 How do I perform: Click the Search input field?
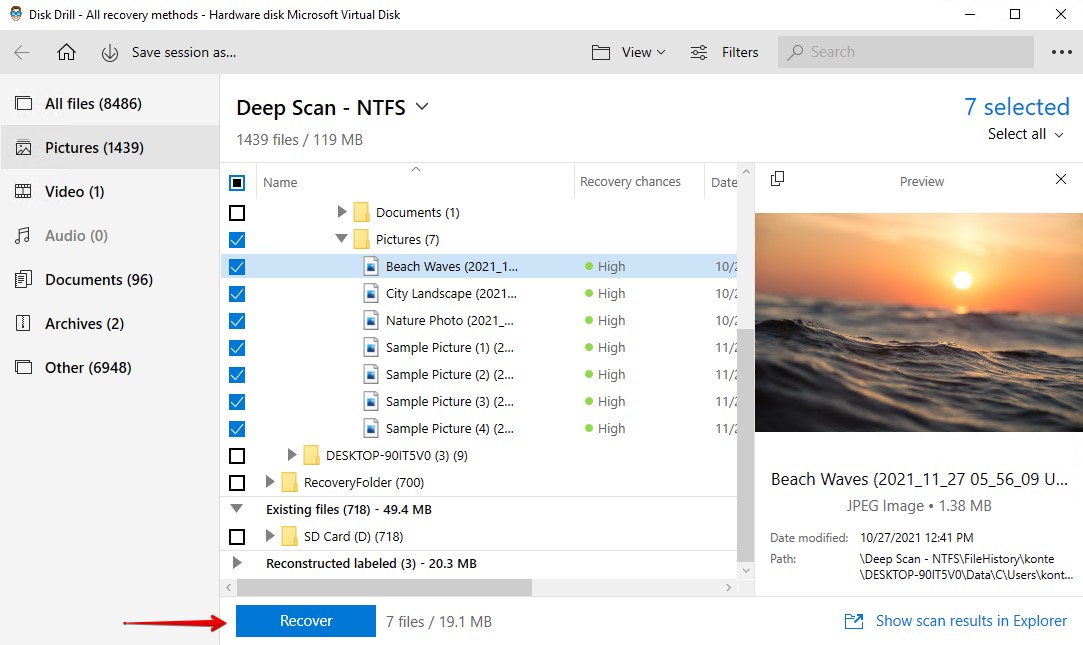point(905,52)
